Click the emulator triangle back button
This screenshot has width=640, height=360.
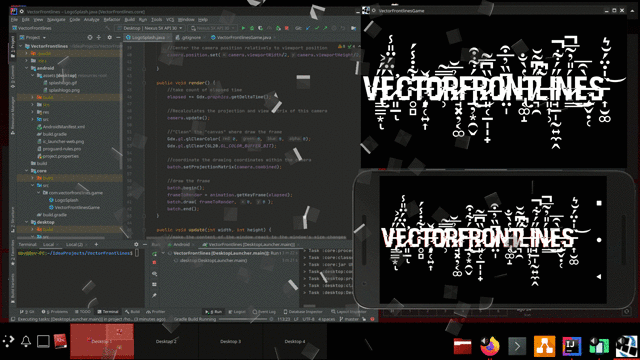tap(599, 277)
